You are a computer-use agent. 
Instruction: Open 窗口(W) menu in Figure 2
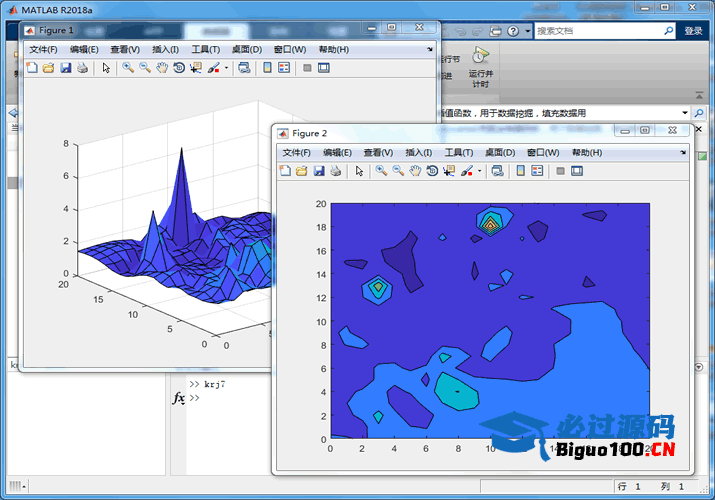[x=543, y=153]
